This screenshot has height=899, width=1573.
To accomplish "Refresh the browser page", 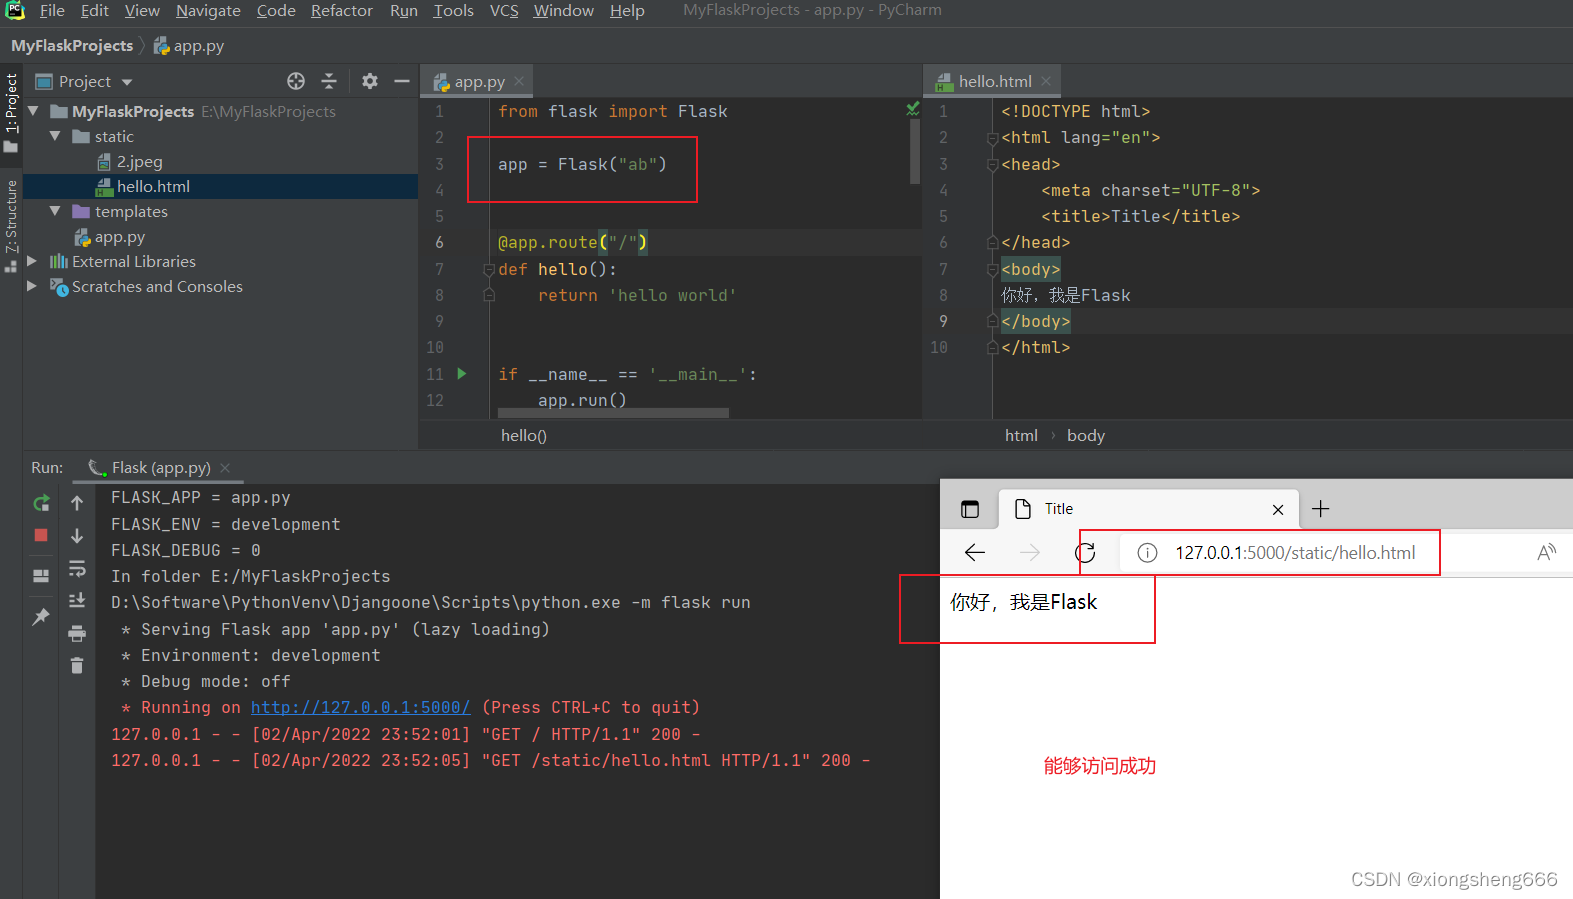I will click(1085, 552).
